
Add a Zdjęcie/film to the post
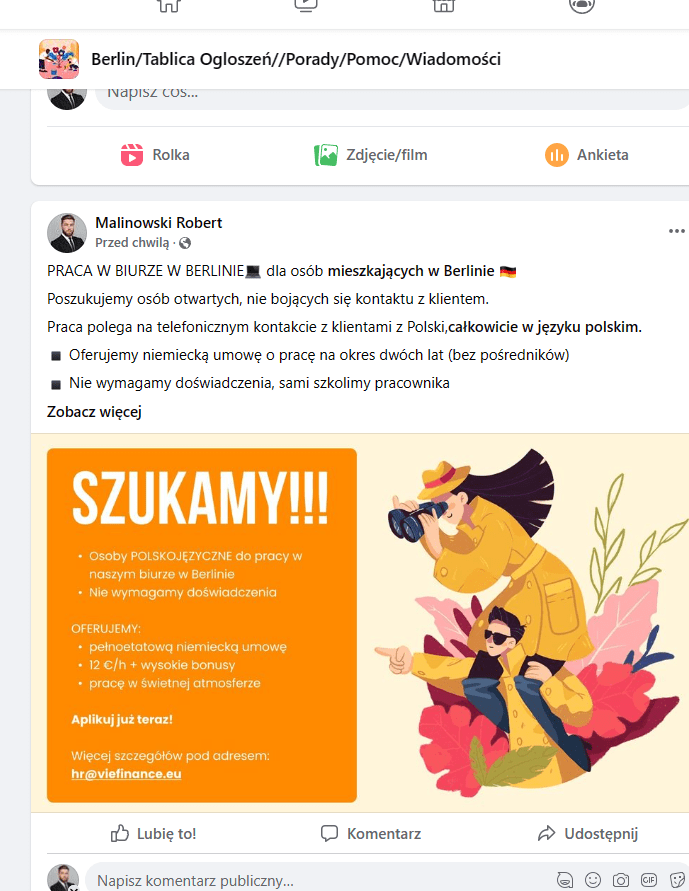[x=370, y=155]
